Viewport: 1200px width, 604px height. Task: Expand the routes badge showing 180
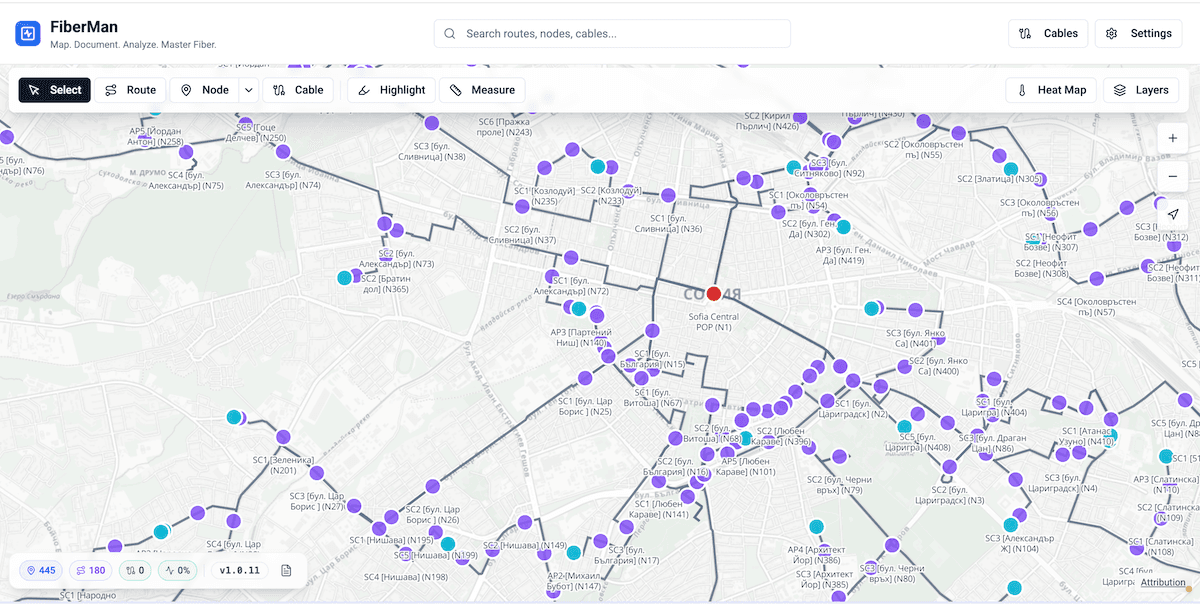coord(91,570)
